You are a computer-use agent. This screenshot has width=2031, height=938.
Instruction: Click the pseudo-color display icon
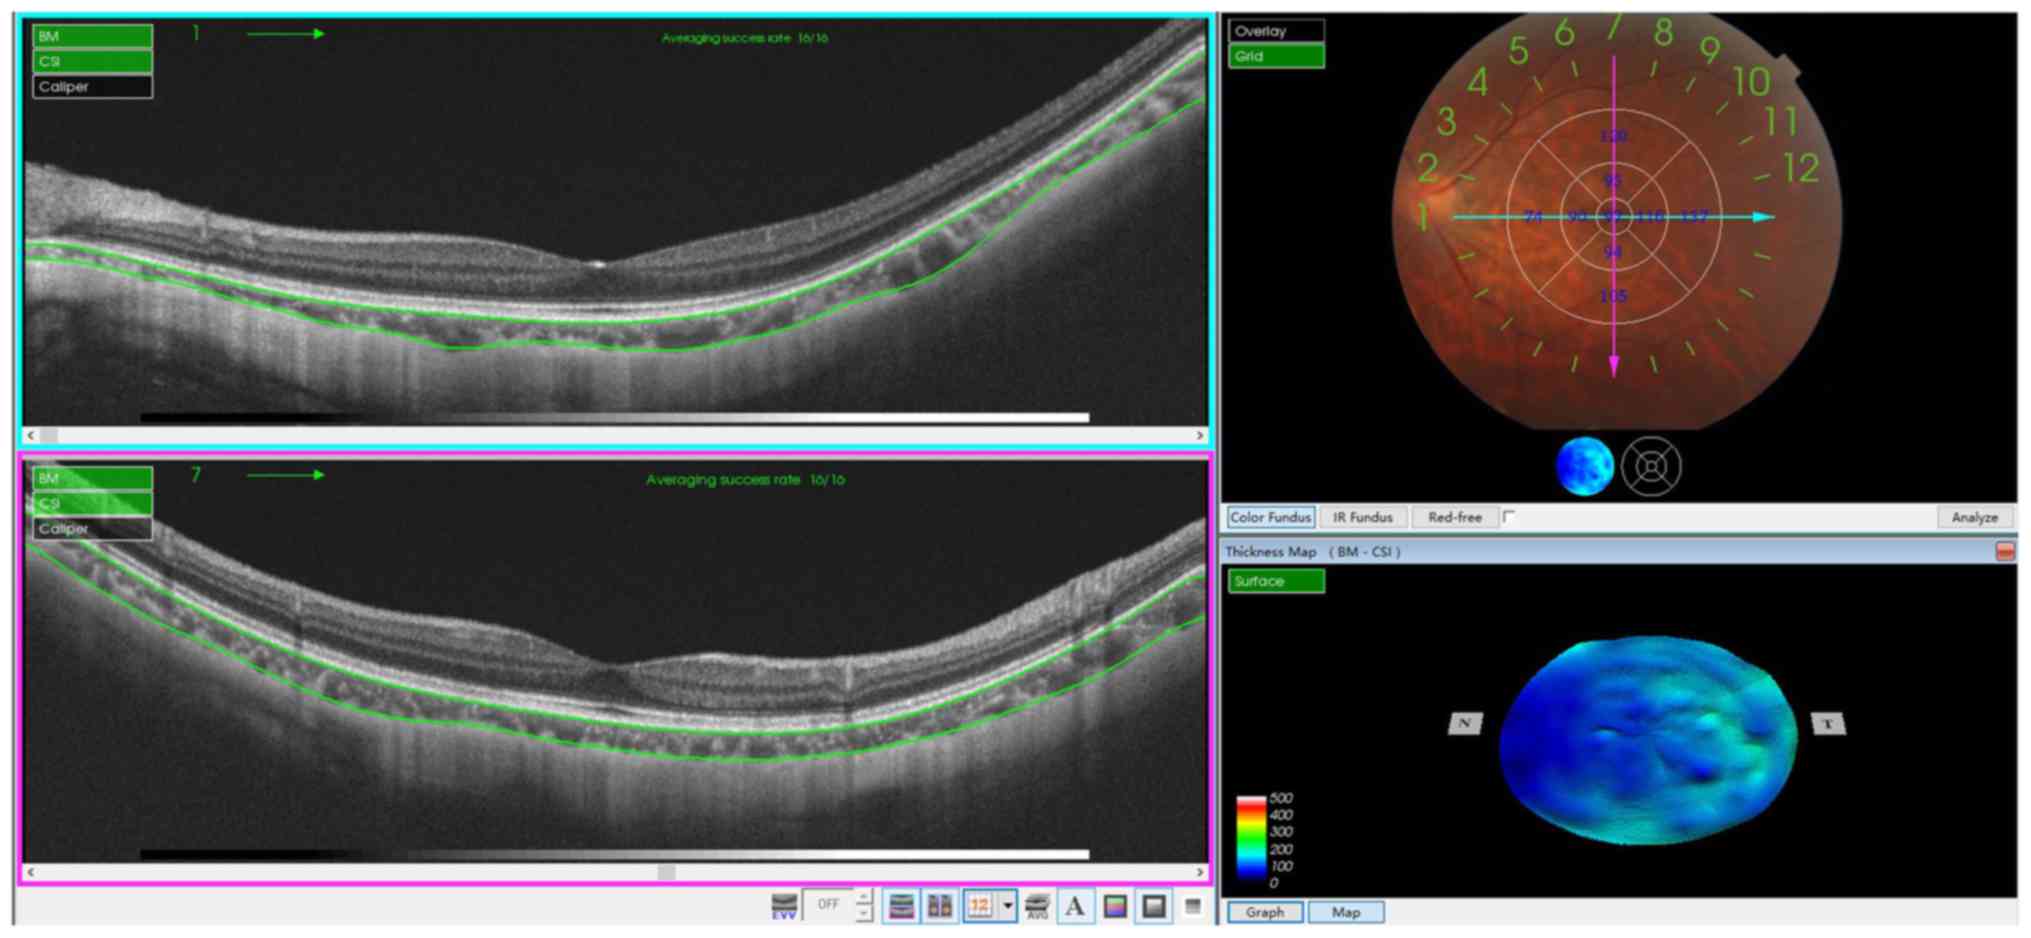pos(1115,906)
